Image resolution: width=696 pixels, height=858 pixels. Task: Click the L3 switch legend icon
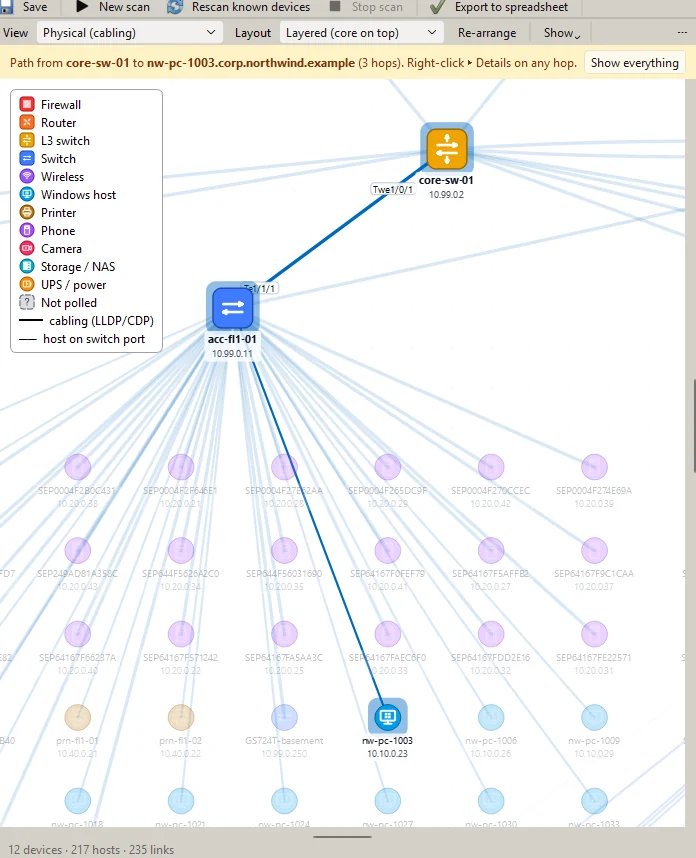click(x=27, y=140)
